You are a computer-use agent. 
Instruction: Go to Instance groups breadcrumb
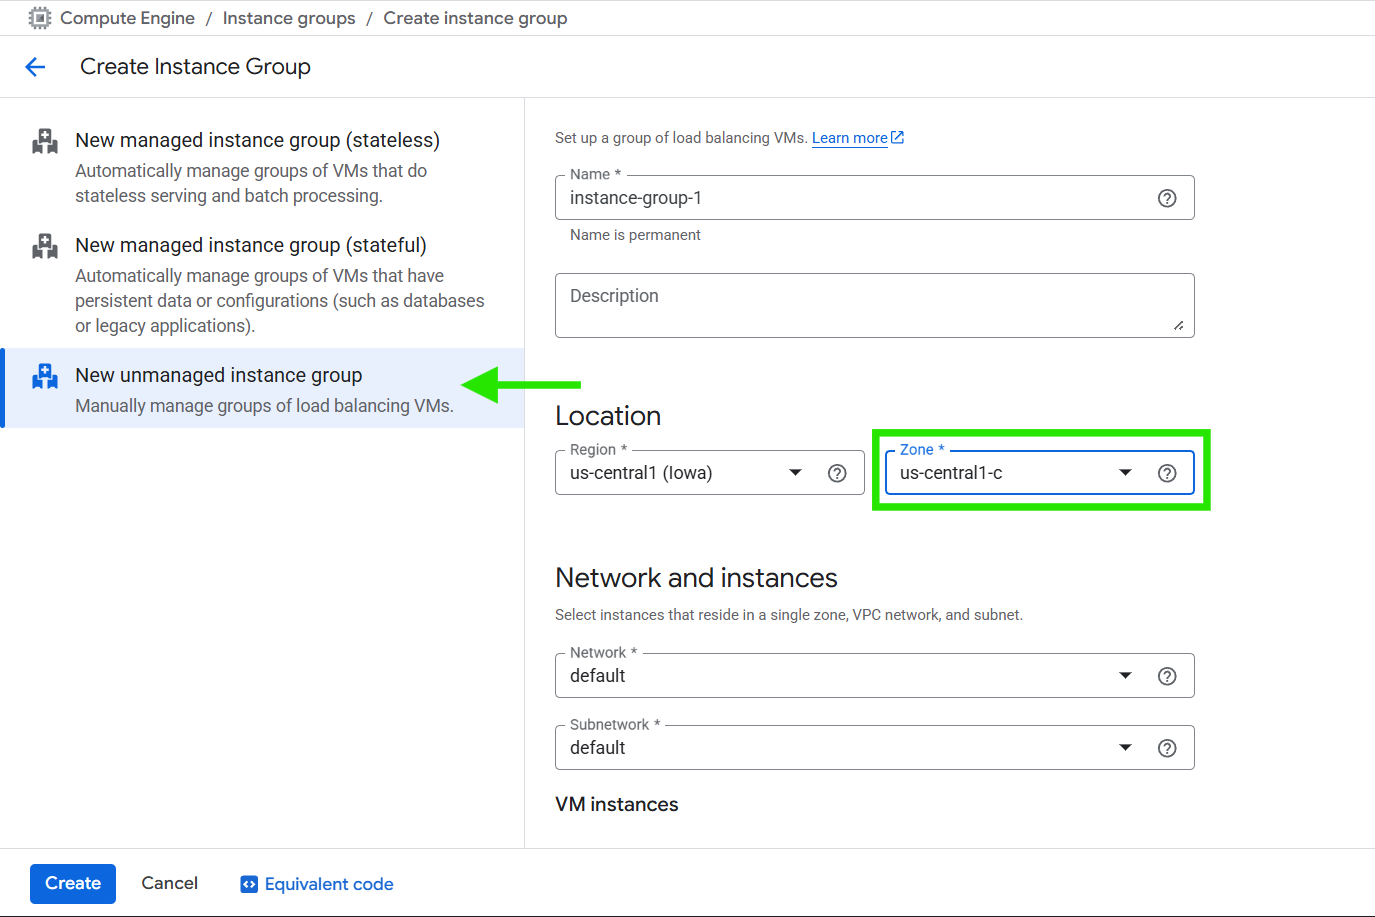click(x=288, y=18)
